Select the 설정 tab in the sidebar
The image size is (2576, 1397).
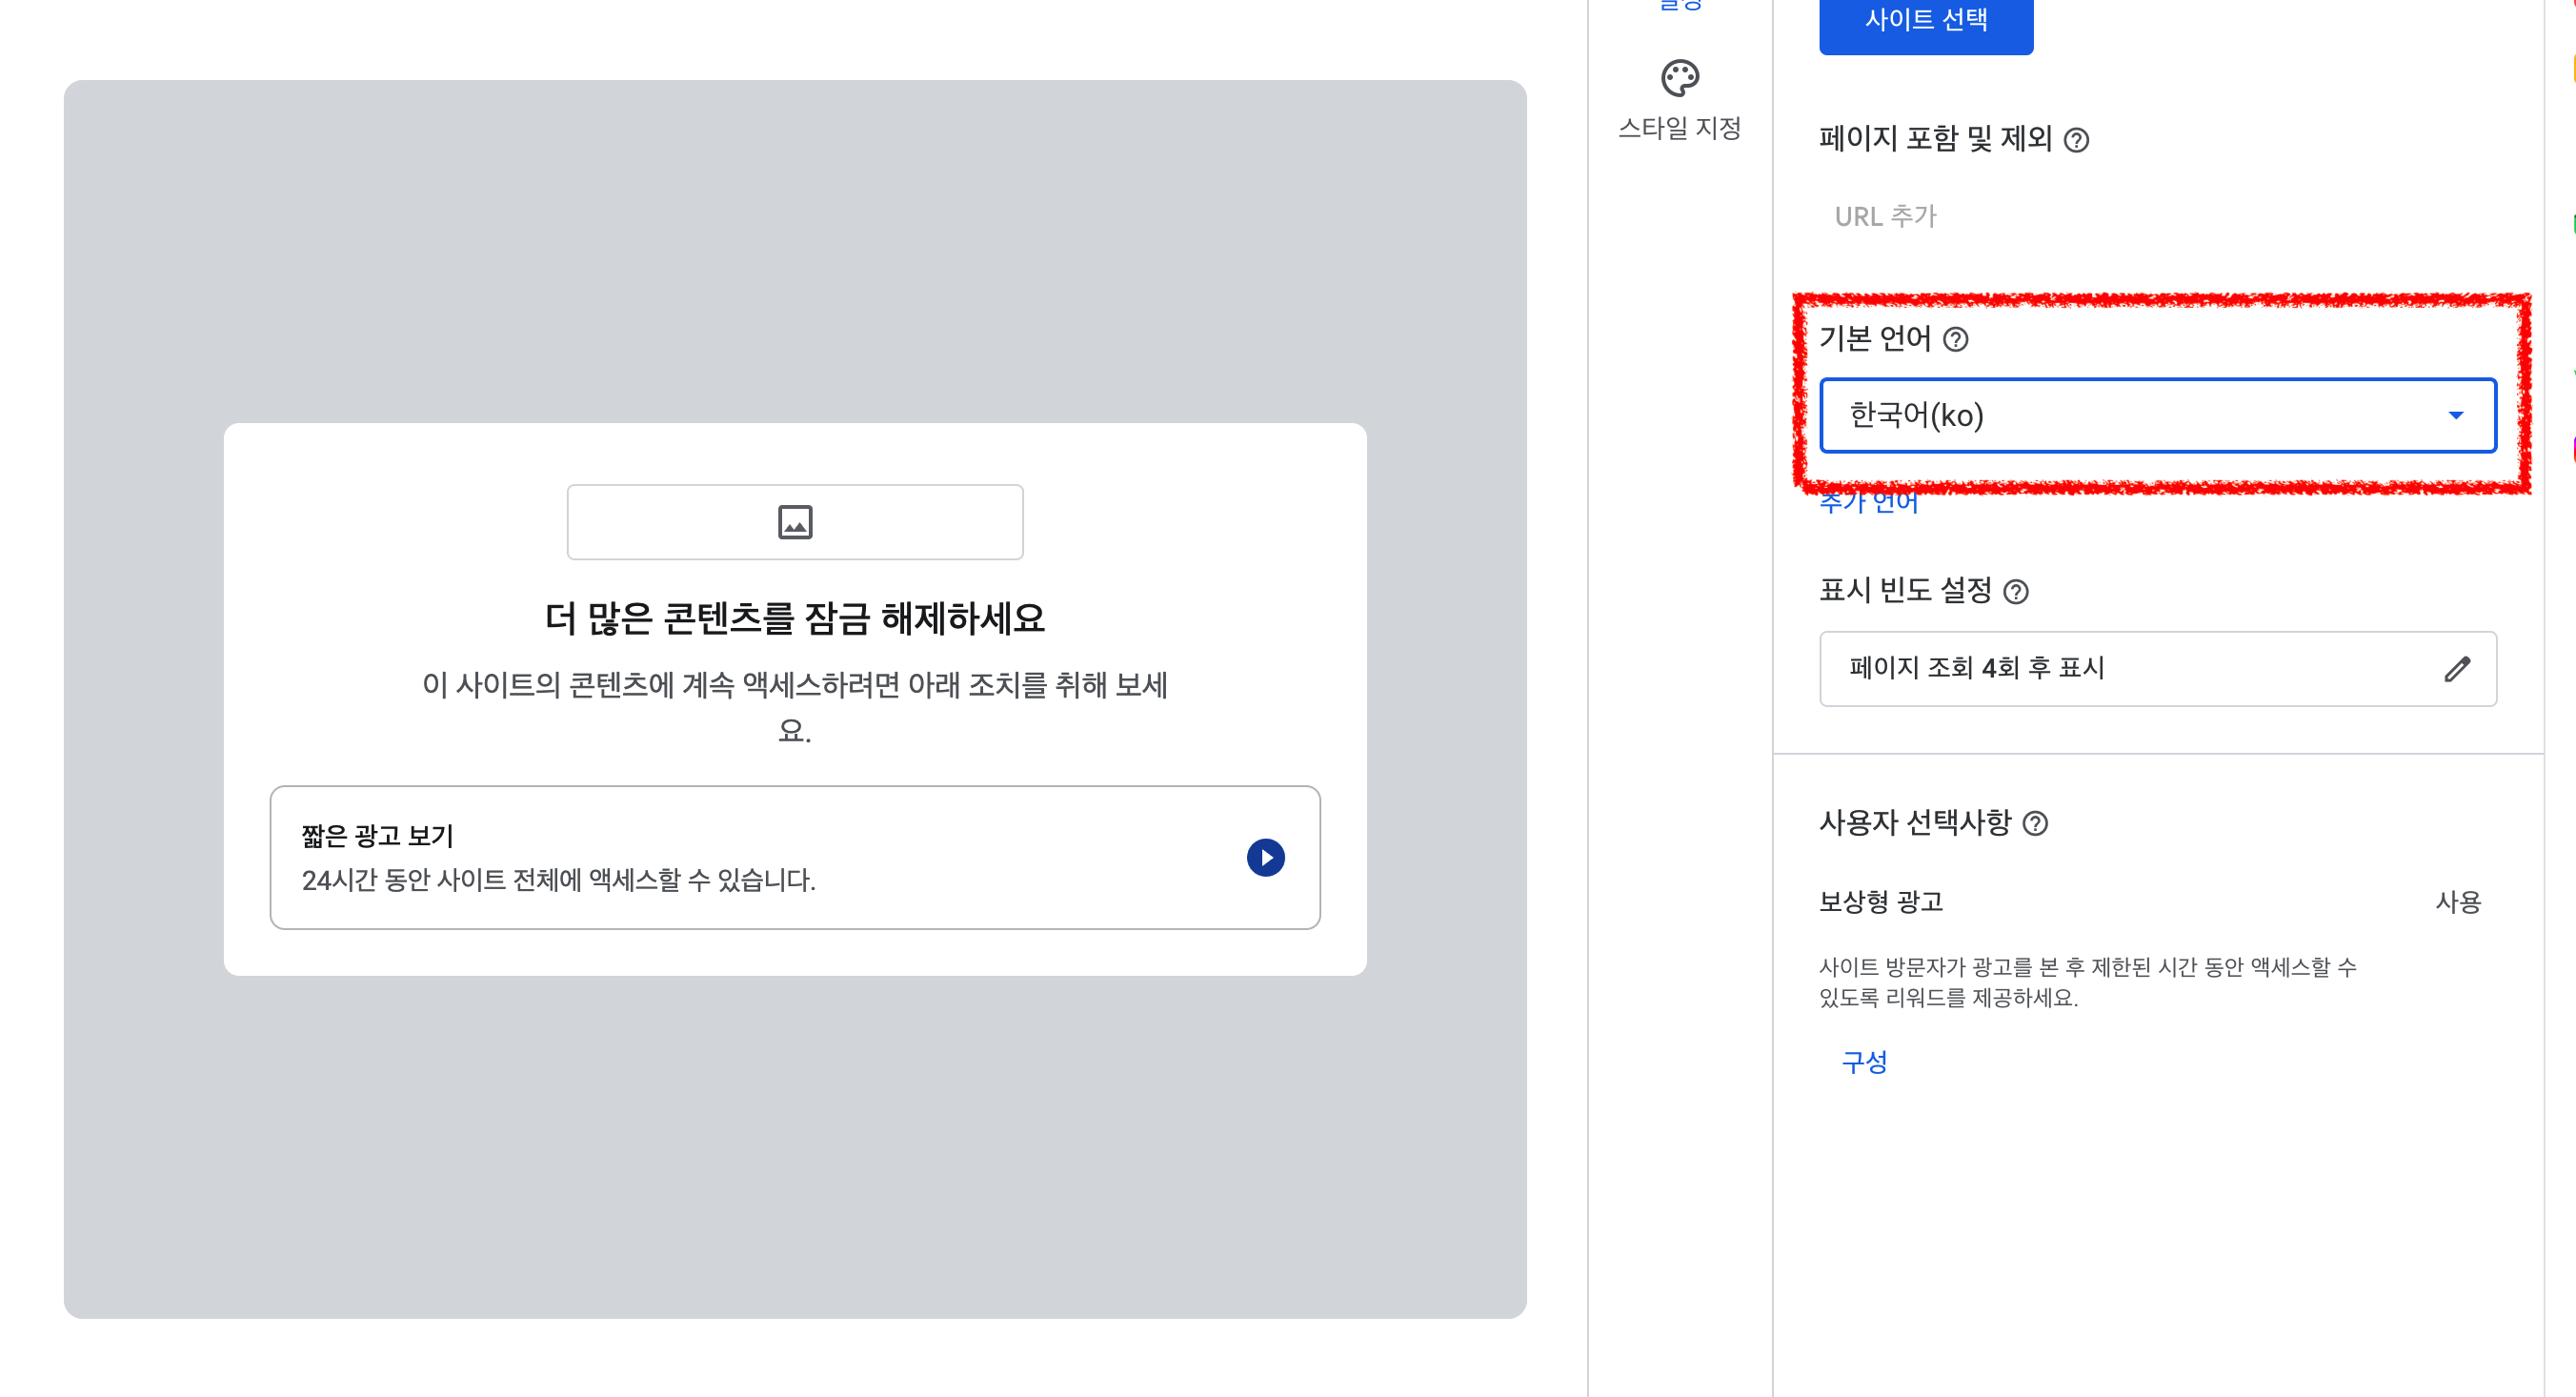pos(1680,4)
